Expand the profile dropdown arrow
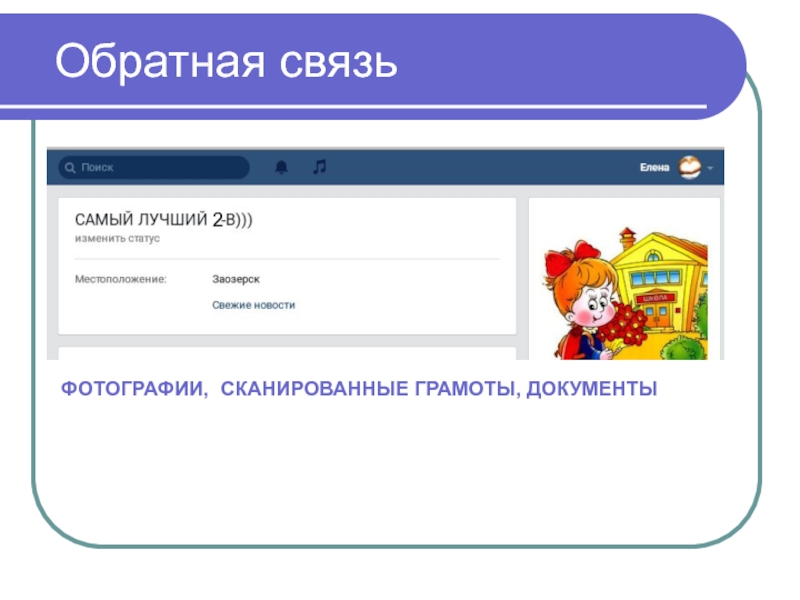 pyautogui.click(x=710, y=168)
